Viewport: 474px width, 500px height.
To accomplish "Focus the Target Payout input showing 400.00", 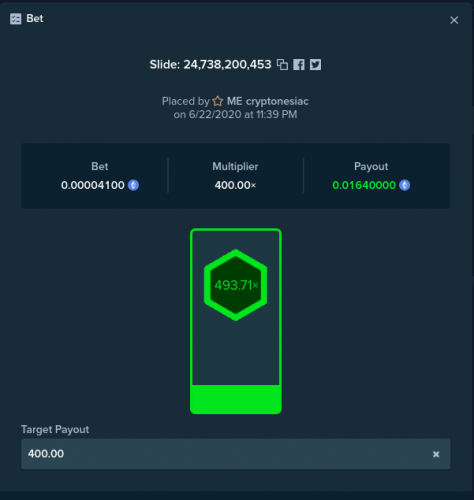I will tap(236, 454).
